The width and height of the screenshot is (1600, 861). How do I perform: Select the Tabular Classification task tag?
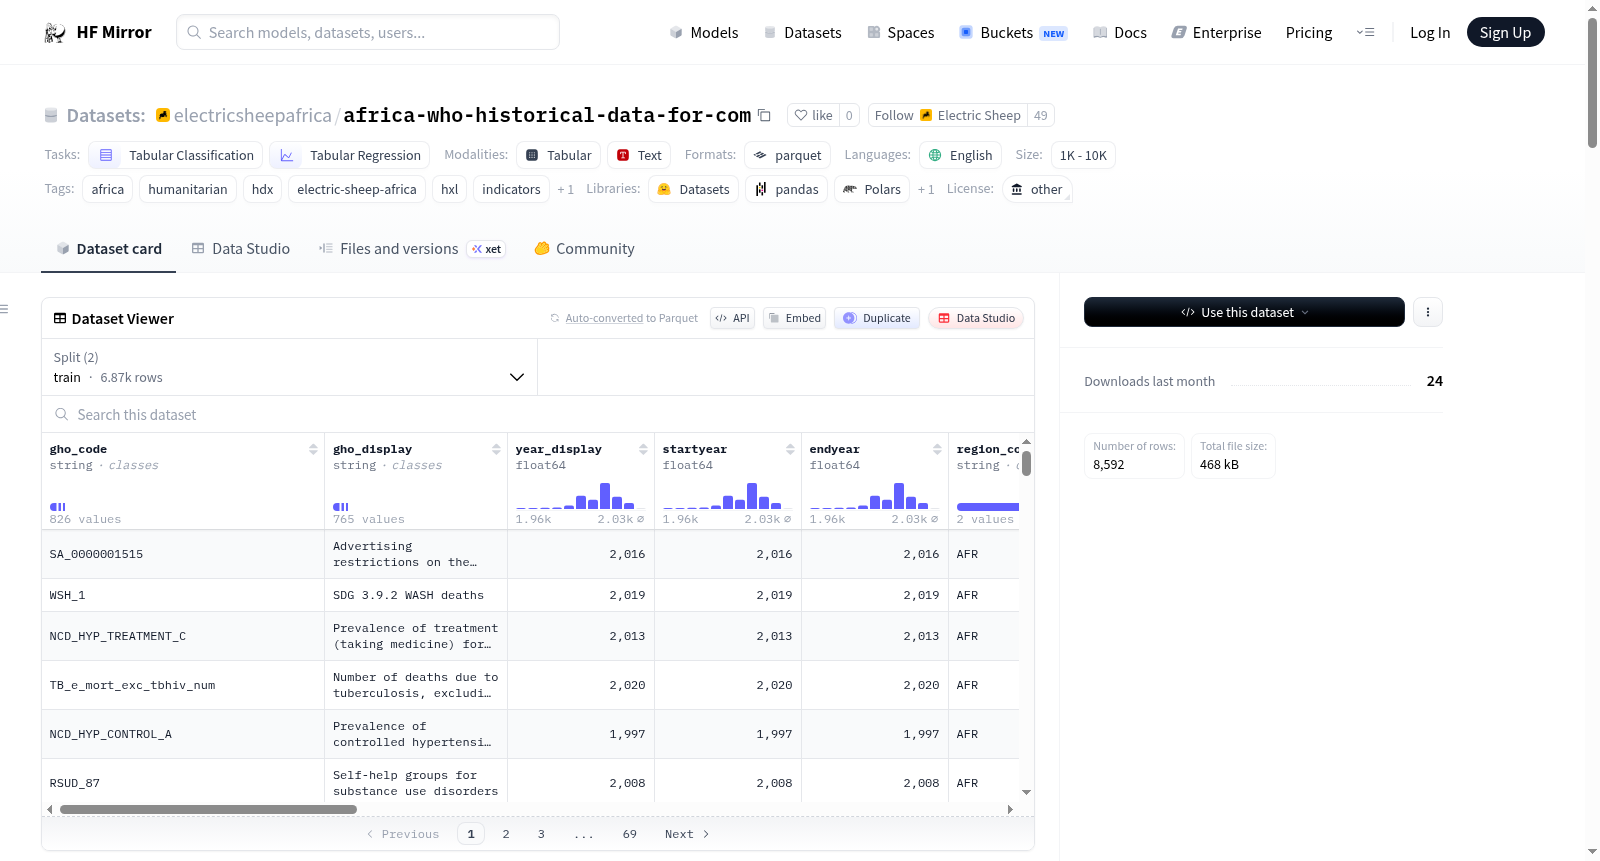[176, 155]
